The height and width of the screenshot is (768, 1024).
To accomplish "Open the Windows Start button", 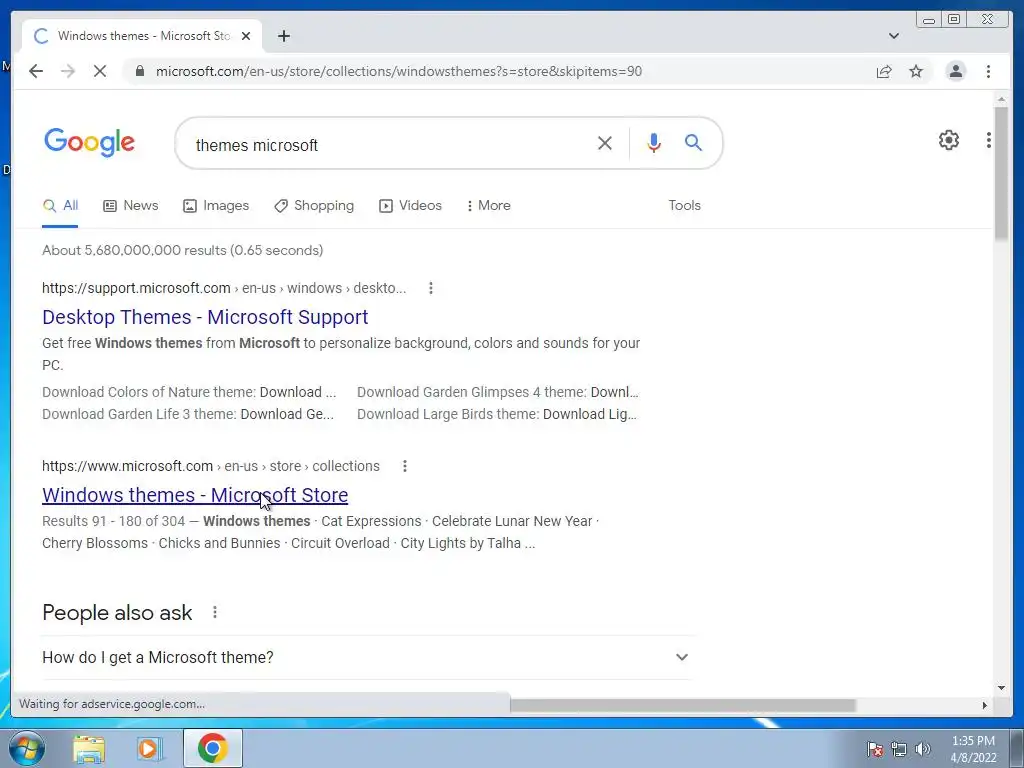I will 26,748.
